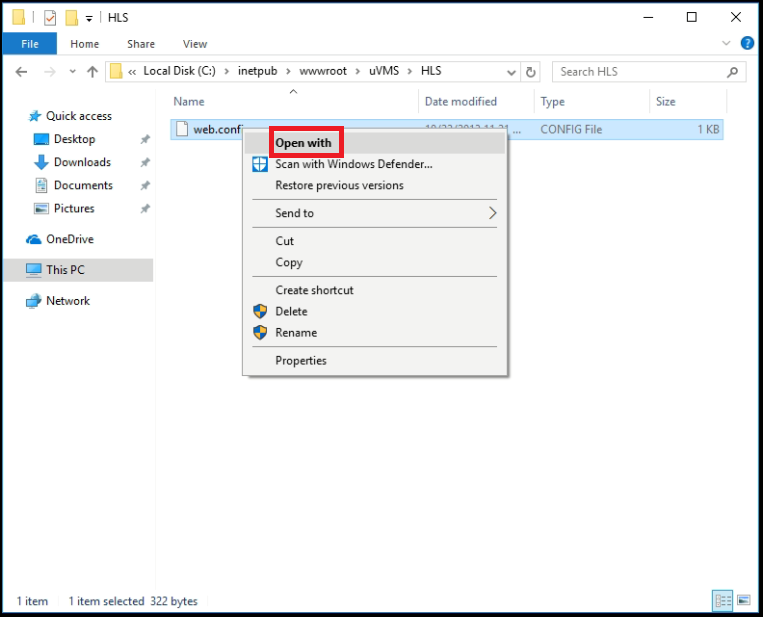Click the File tab button
Viewport: 763px width, 617px height.
point(30,44)
